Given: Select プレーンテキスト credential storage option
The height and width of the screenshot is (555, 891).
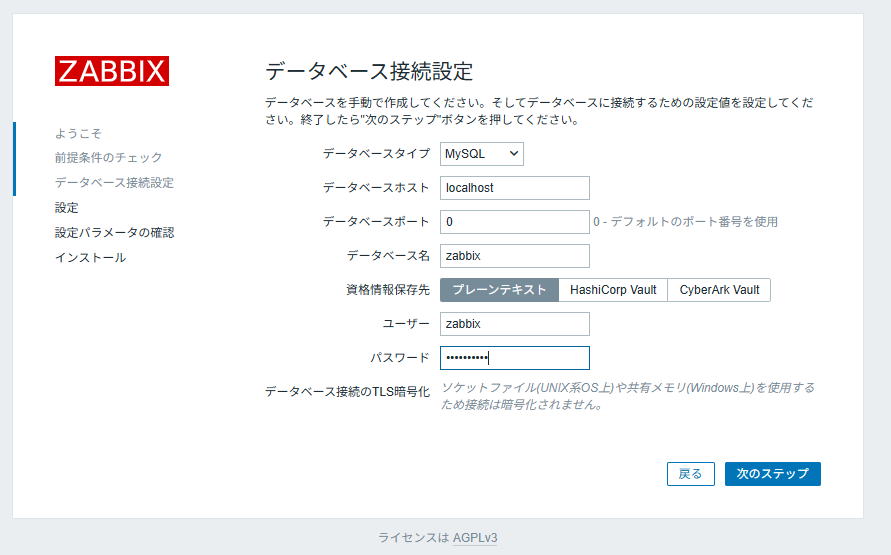Looking at the screenshot, I should coord(499,290).
